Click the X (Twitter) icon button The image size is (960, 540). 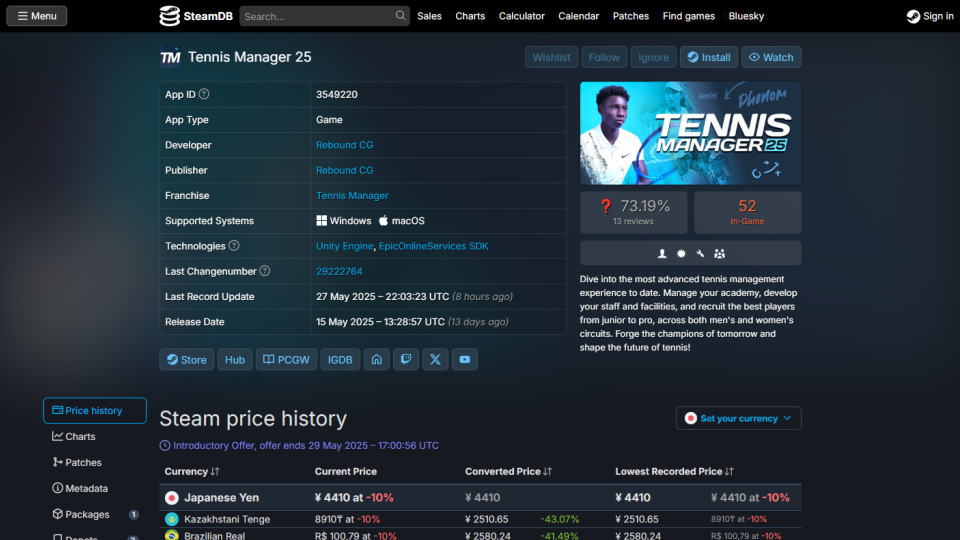click(435, 359)
